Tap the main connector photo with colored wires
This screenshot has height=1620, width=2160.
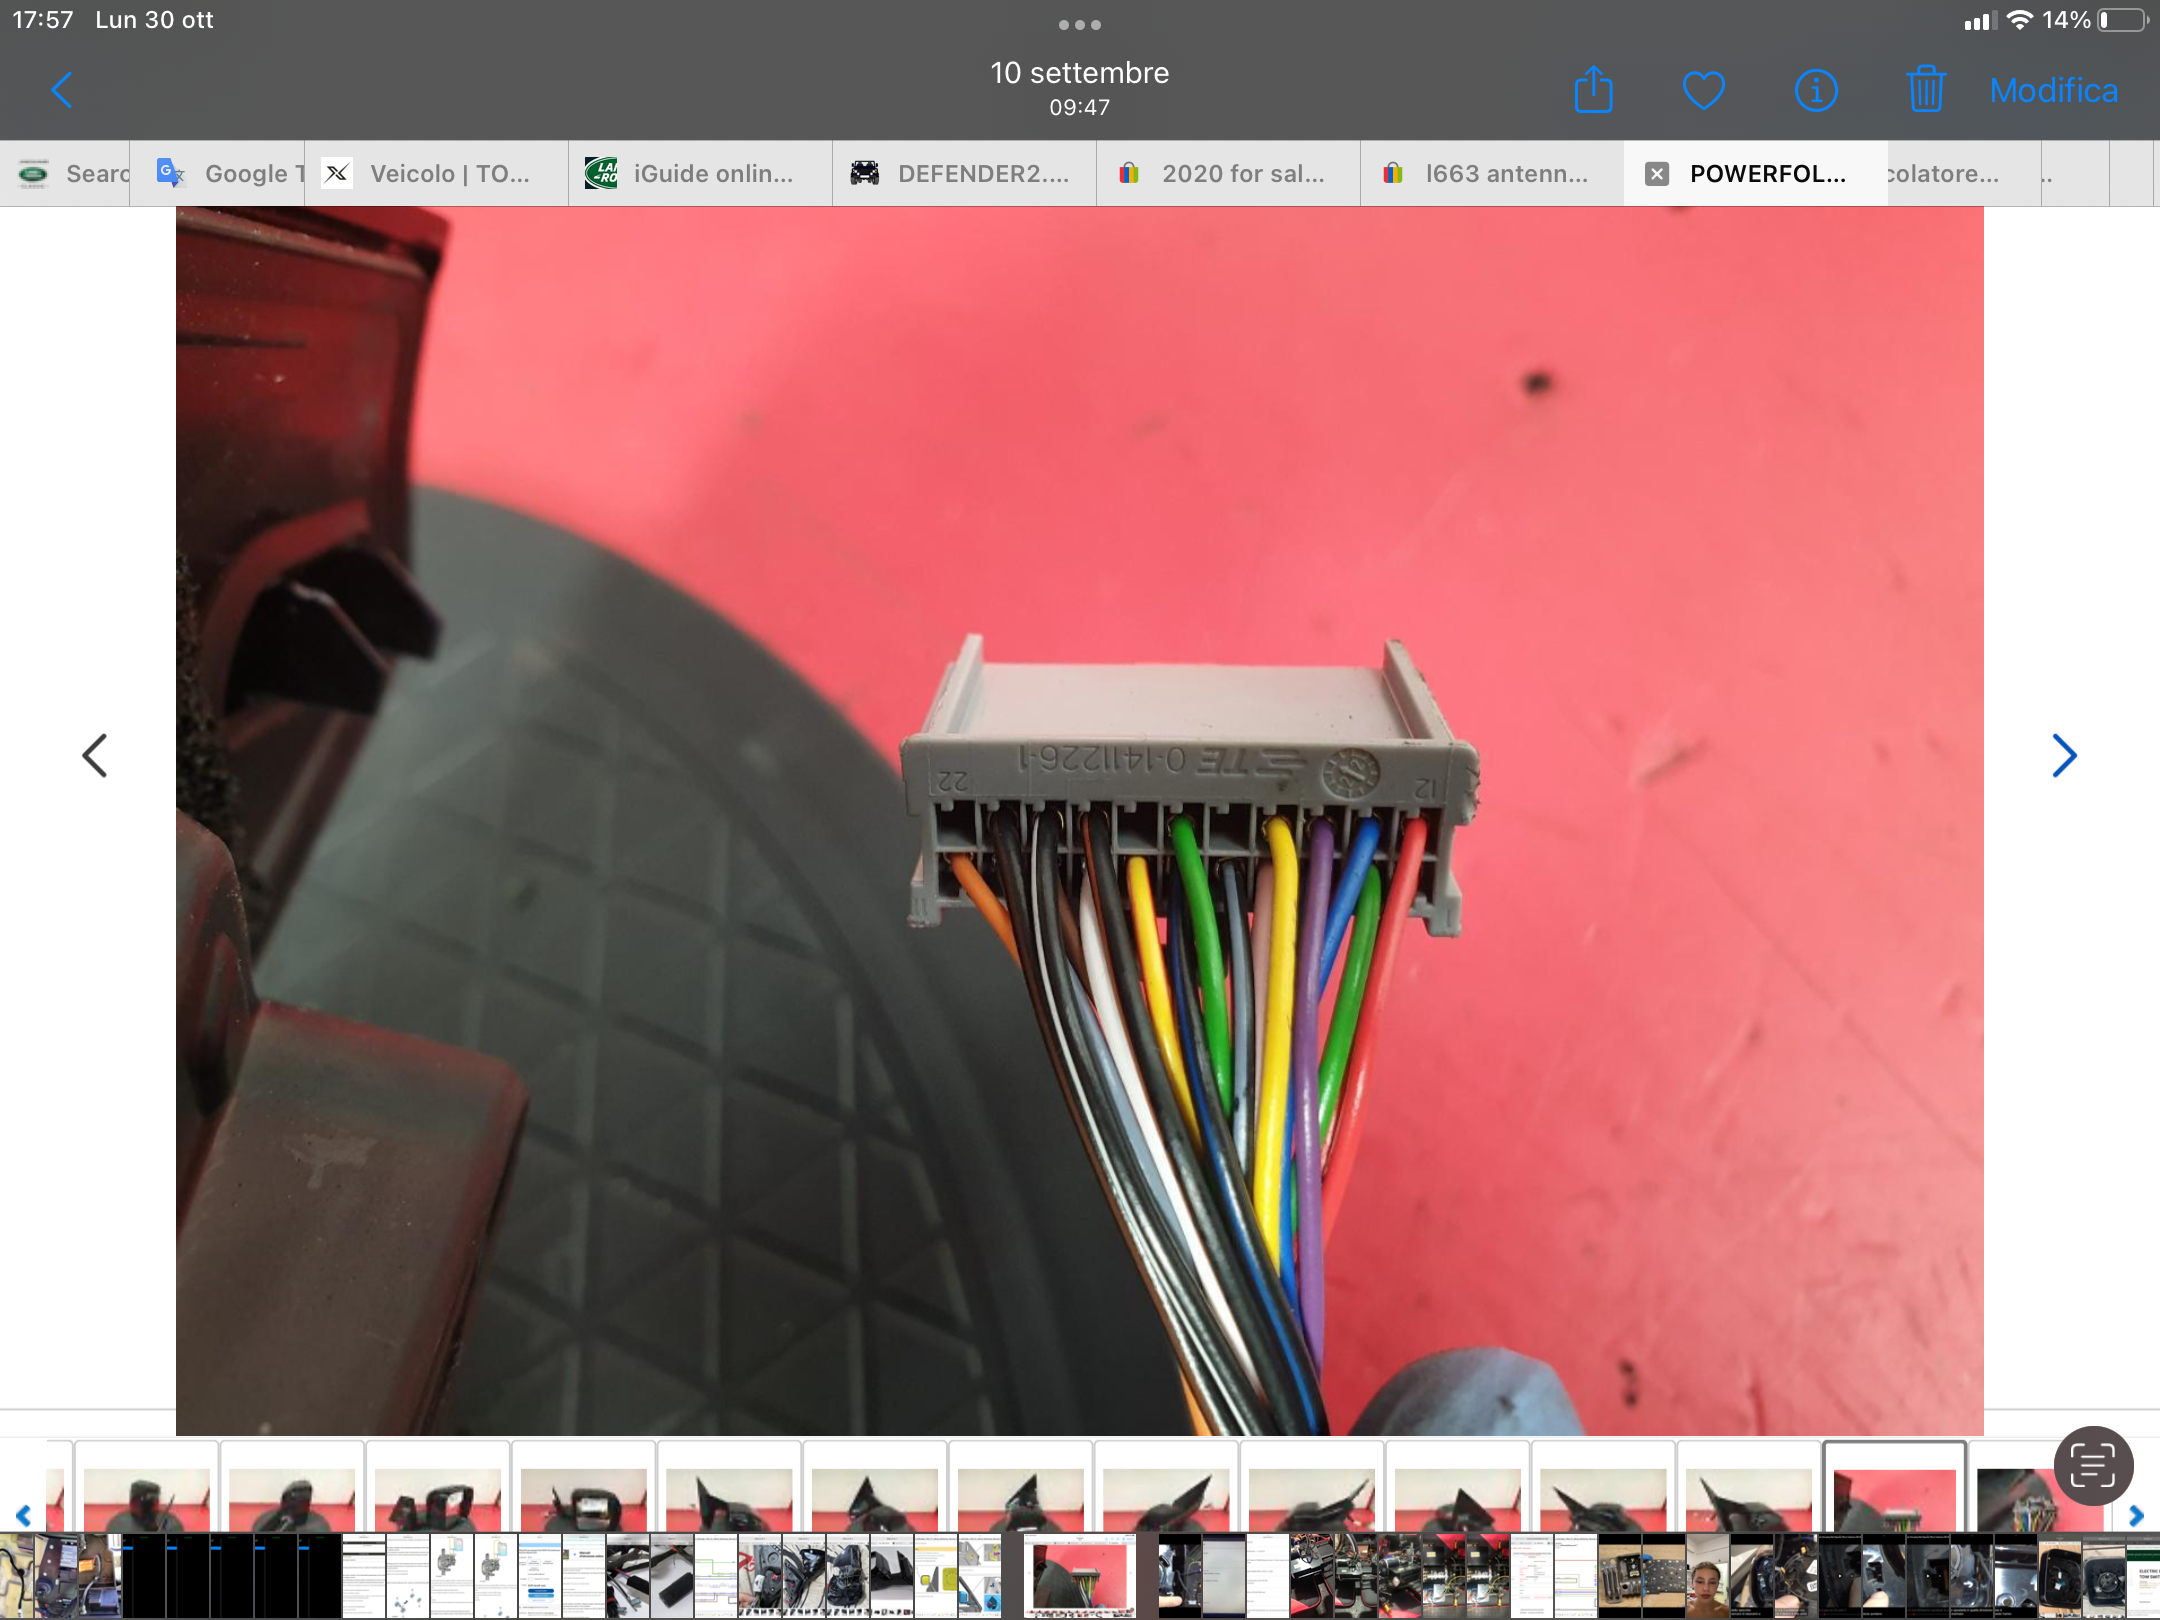(x=1080, y=820)
